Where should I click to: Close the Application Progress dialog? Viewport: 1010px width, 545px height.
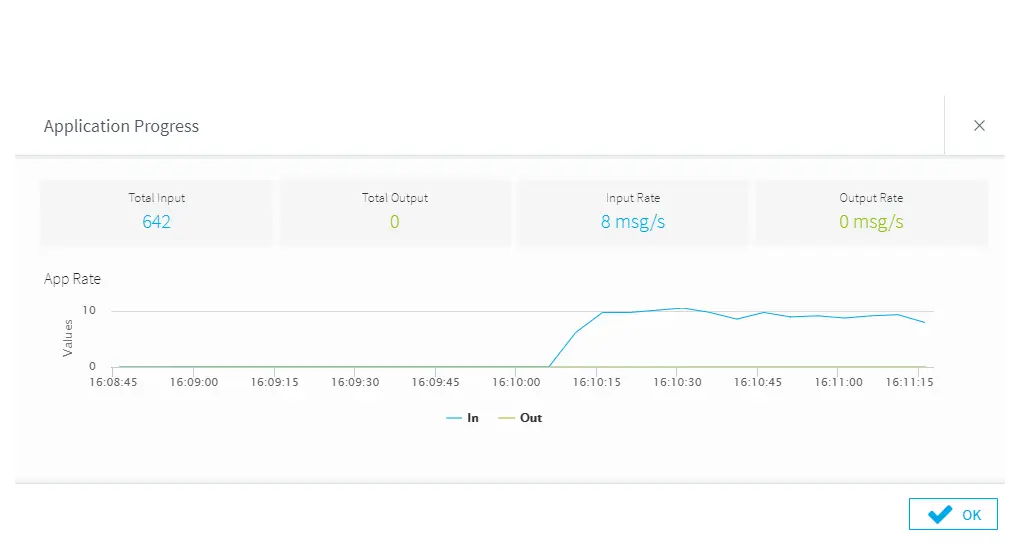pos(979,126)
